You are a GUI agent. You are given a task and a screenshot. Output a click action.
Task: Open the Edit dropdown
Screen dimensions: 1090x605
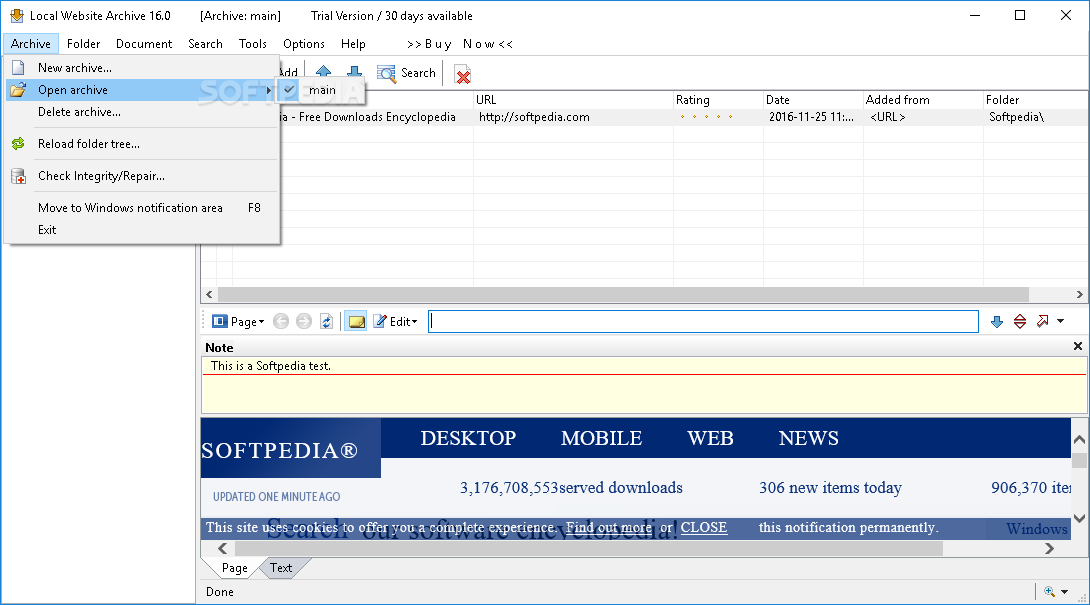(x=396, y=321)
